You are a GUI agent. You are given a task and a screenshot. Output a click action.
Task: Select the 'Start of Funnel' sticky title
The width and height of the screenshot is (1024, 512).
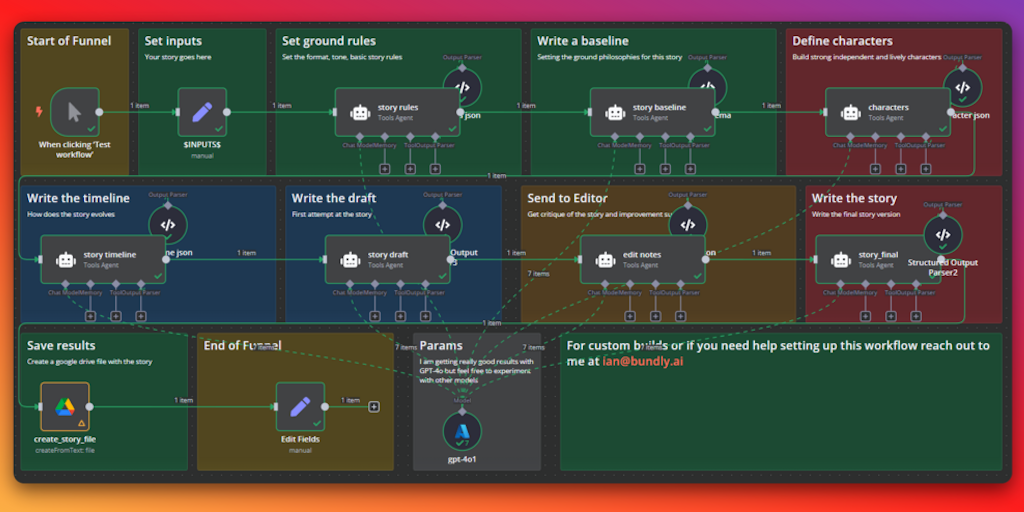(x=69, y=41)
